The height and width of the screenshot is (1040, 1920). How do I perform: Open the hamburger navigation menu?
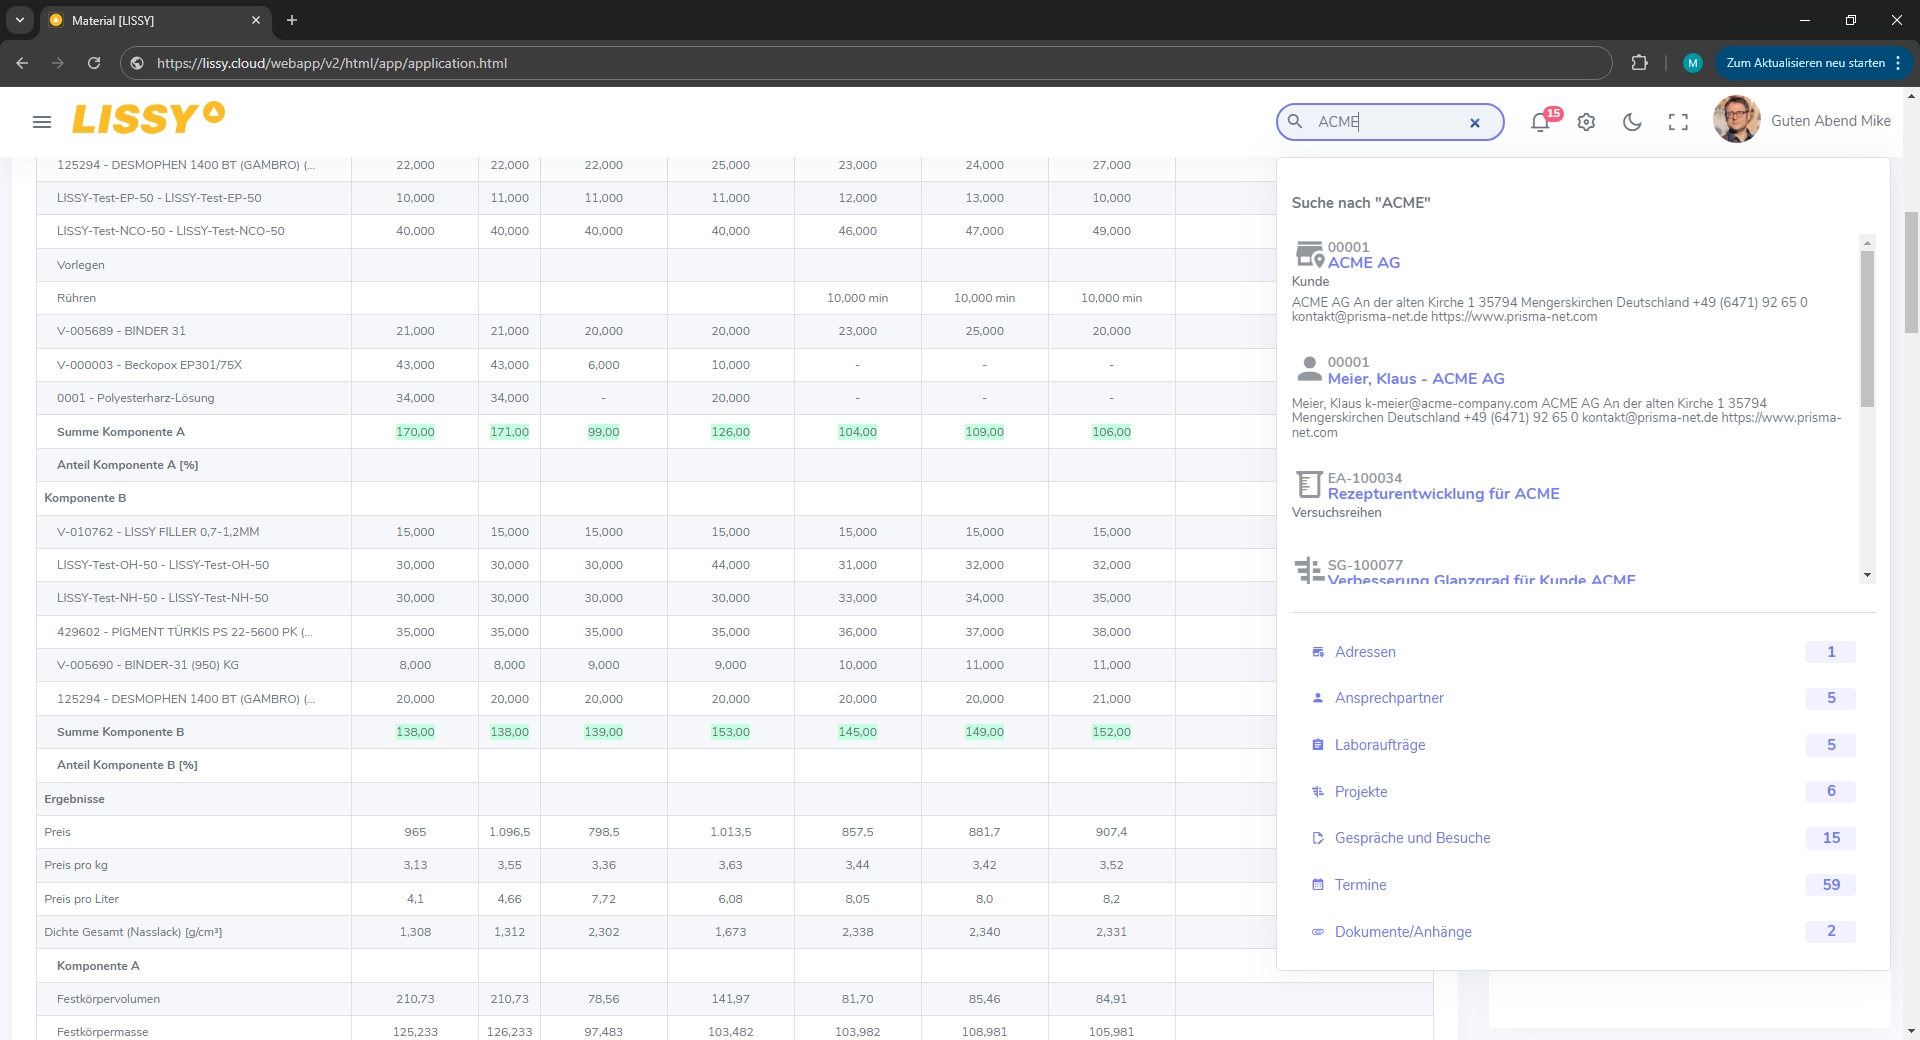pyautogui.click(x=42, y=122)
